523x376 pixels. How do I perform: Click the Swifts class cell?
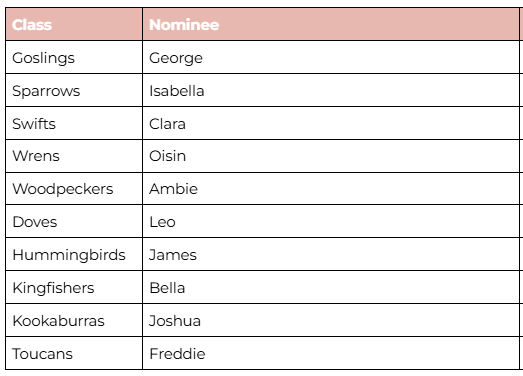tap(74, 123)
